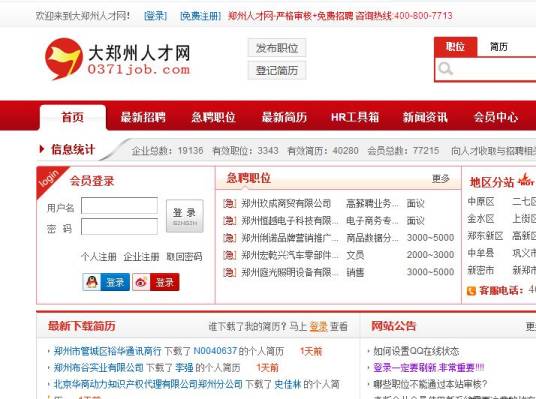Image resolution: width=536 pixels, height=399 pixels.
Task: Open 史佳林 resume link
Action: point(288,384)
